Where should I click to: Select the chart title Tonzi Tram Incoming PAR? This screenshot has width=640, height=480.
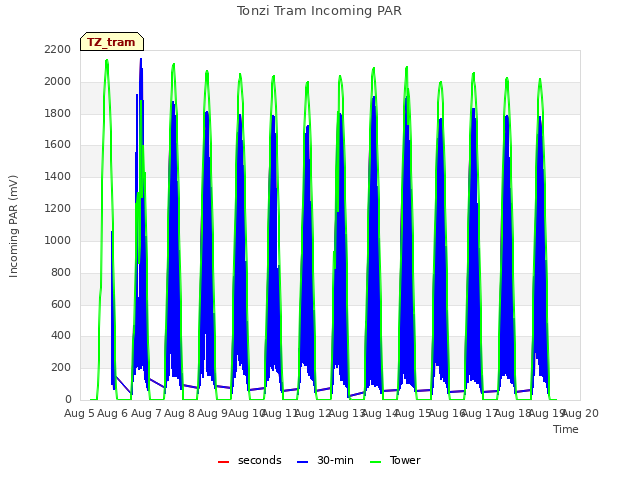(319, 11)
